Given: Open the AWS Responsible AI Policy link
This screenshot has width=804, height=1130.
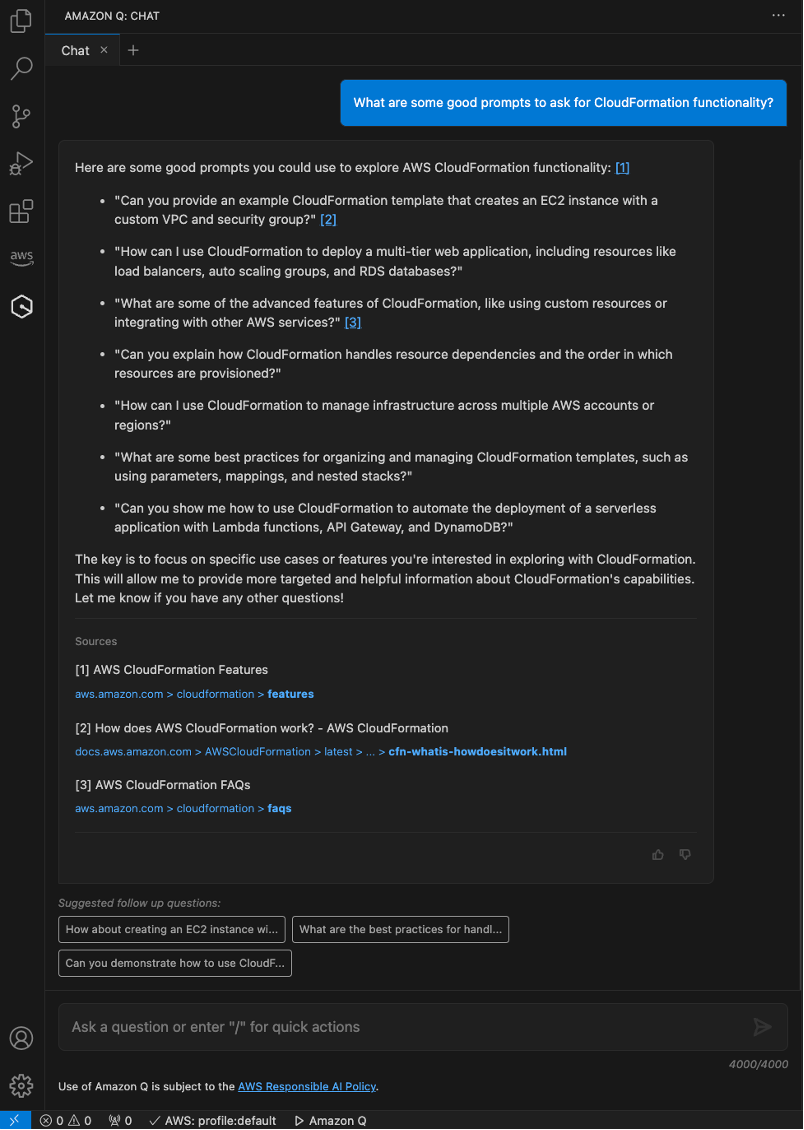Looking at the screenshot, I should click(x=306, y=1086).
